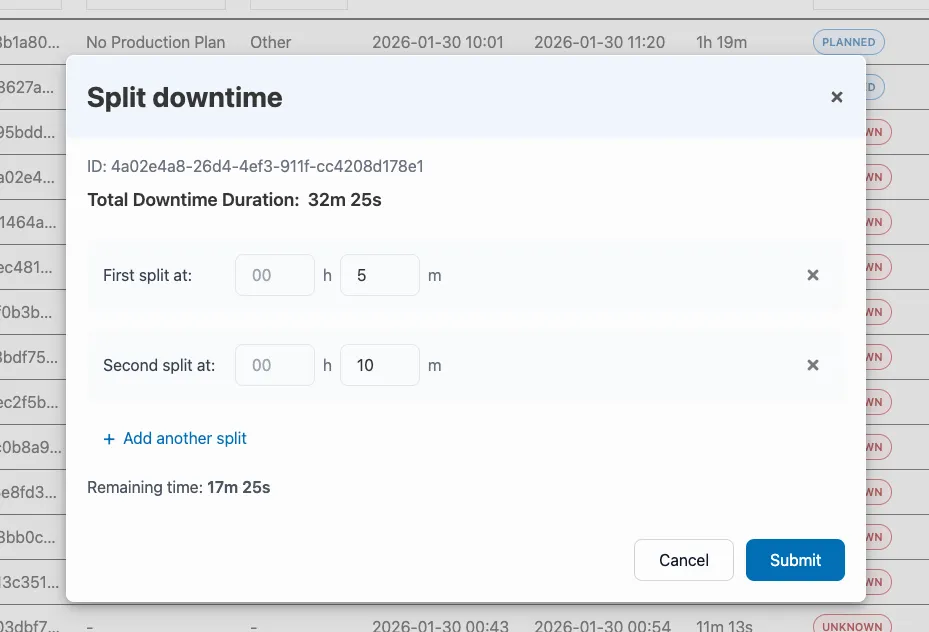Select start time 2026-01-30 10:01
929x632 pixels.
coord(438,42)
